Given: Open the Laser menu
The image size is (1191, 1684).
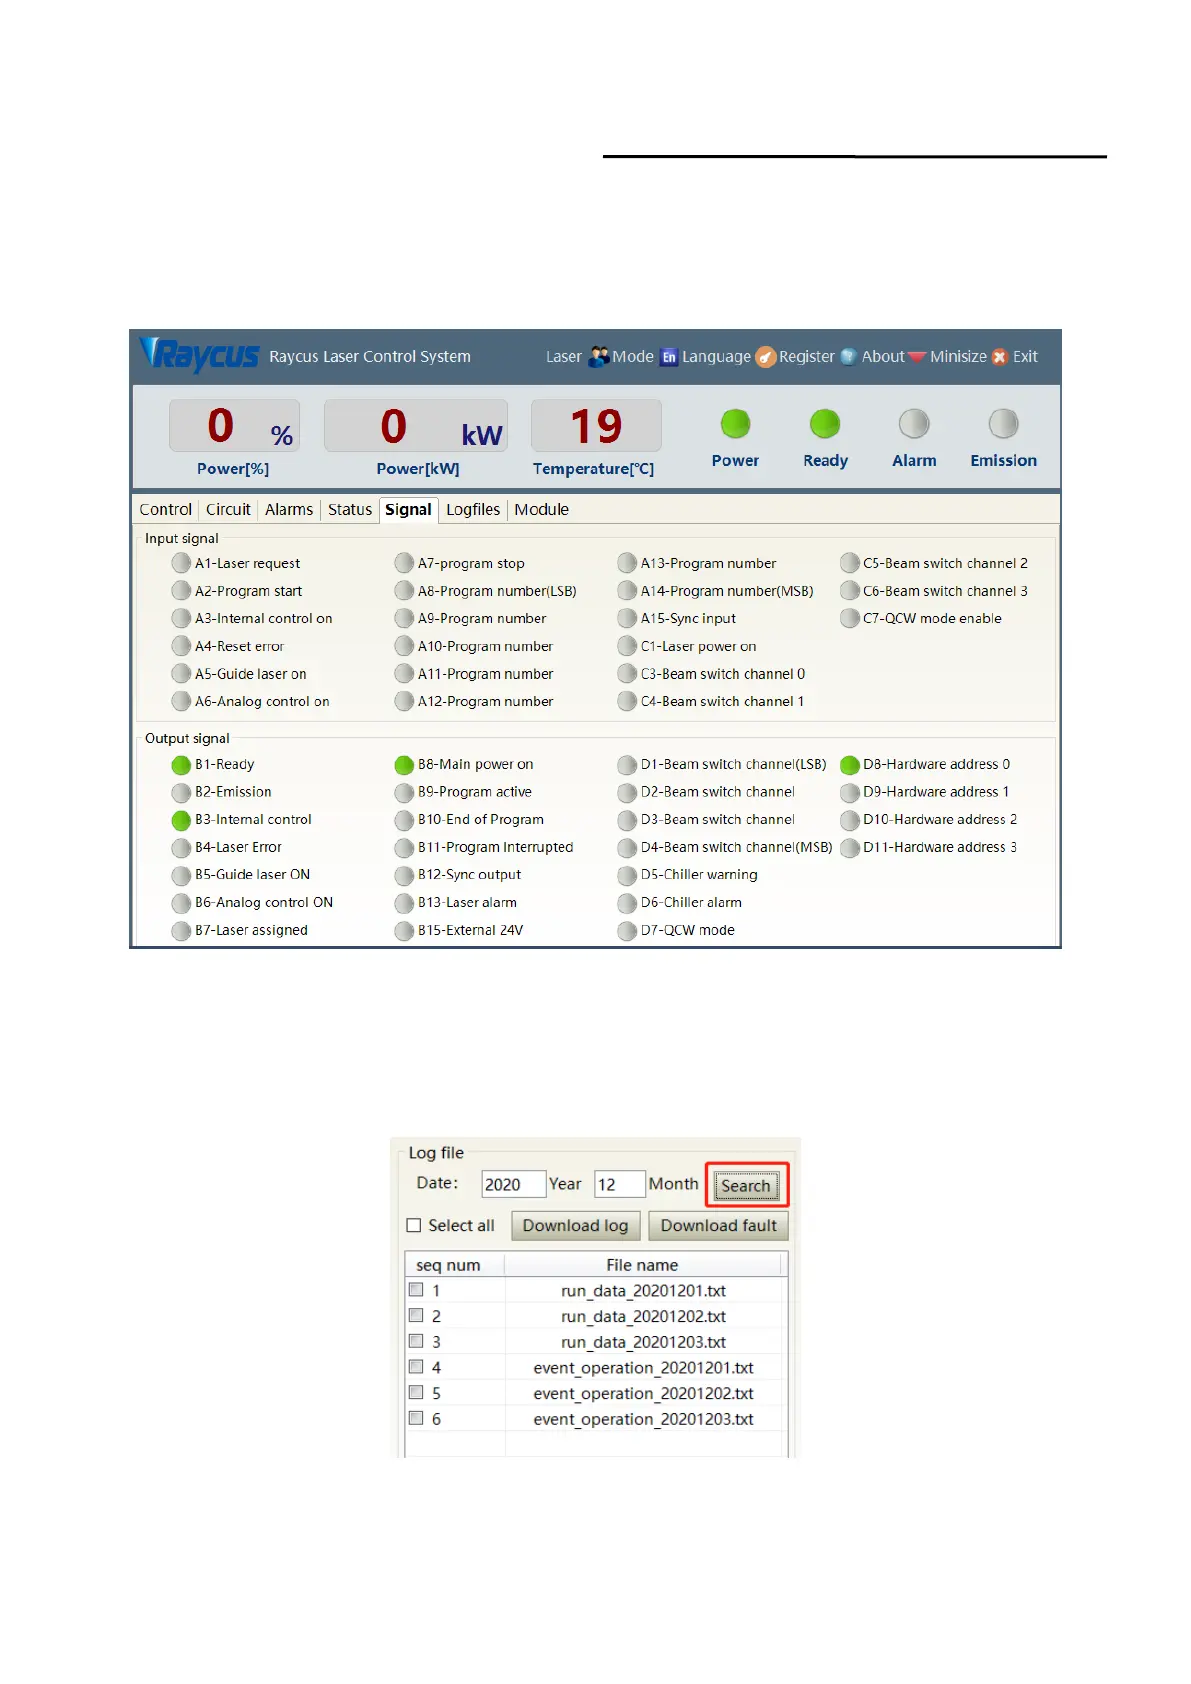Looking at the screenshot, I should (x=563, y=357).
